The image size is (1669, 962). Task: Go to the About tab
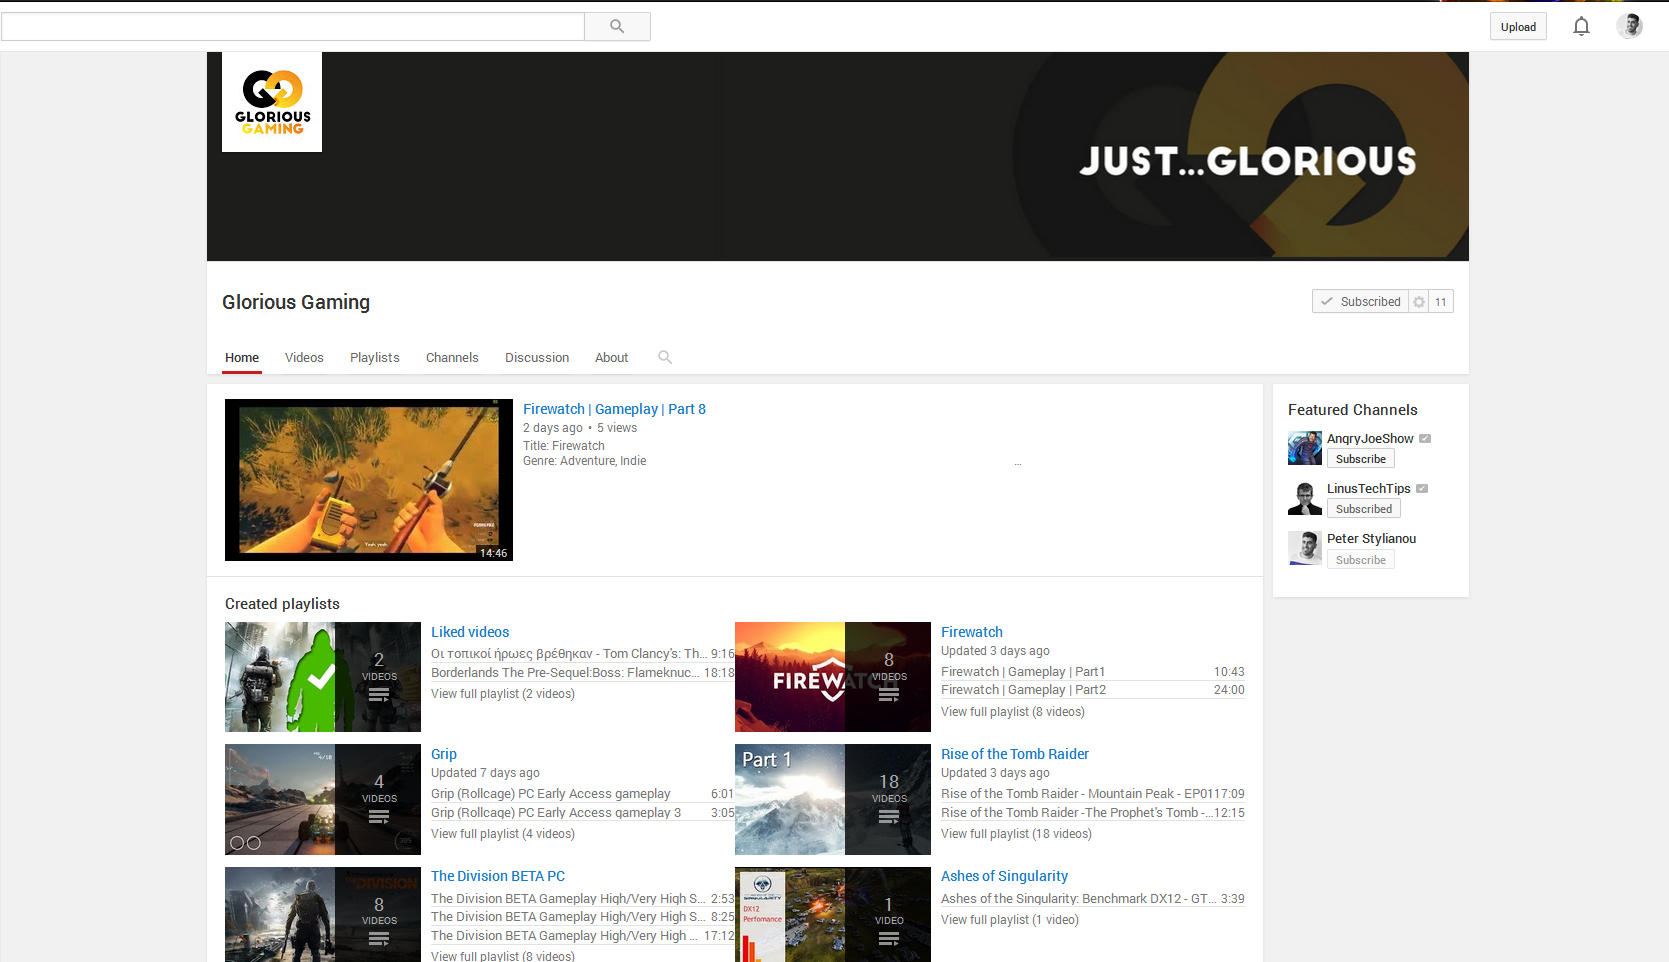[x=612, y=358]
